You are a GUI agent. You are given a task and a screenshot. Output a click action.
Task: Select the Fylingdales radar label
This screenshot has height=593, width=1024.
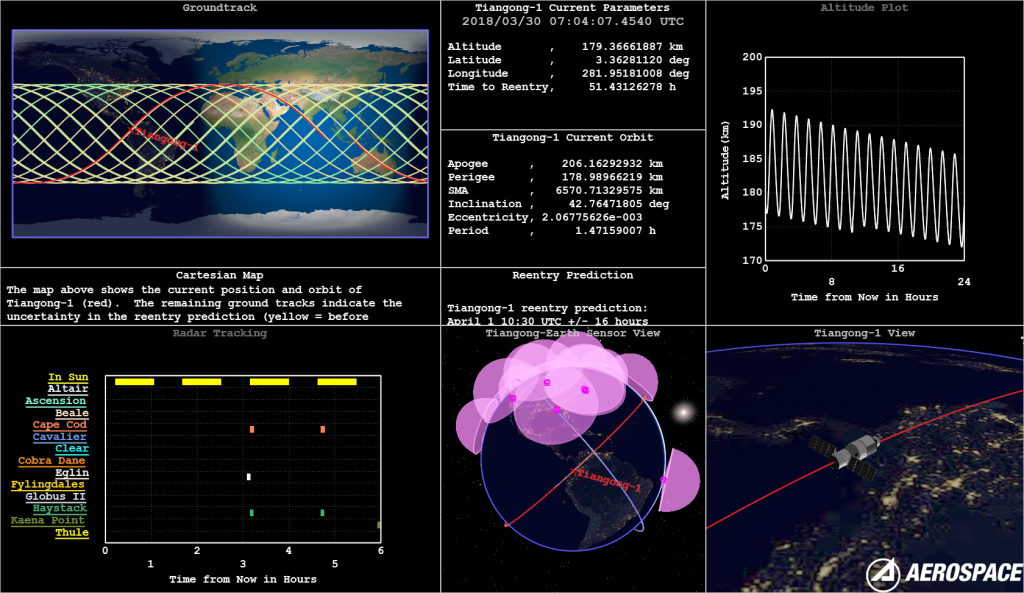click(50, 485)
